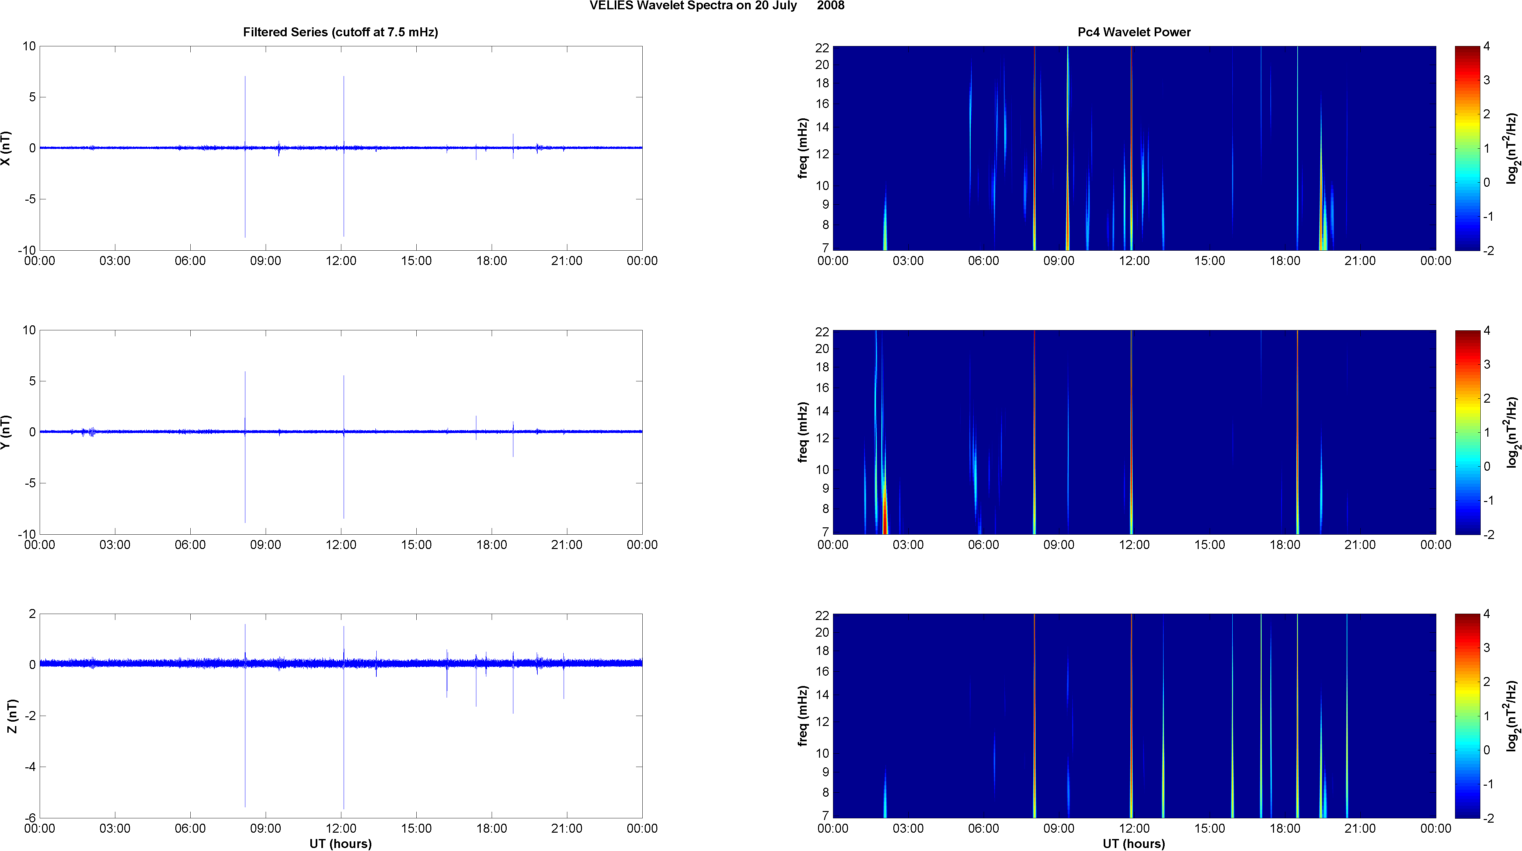
Task: Click log2(nT²/Hz) label beside middle colorbar
Action: tap(1512, 432)
